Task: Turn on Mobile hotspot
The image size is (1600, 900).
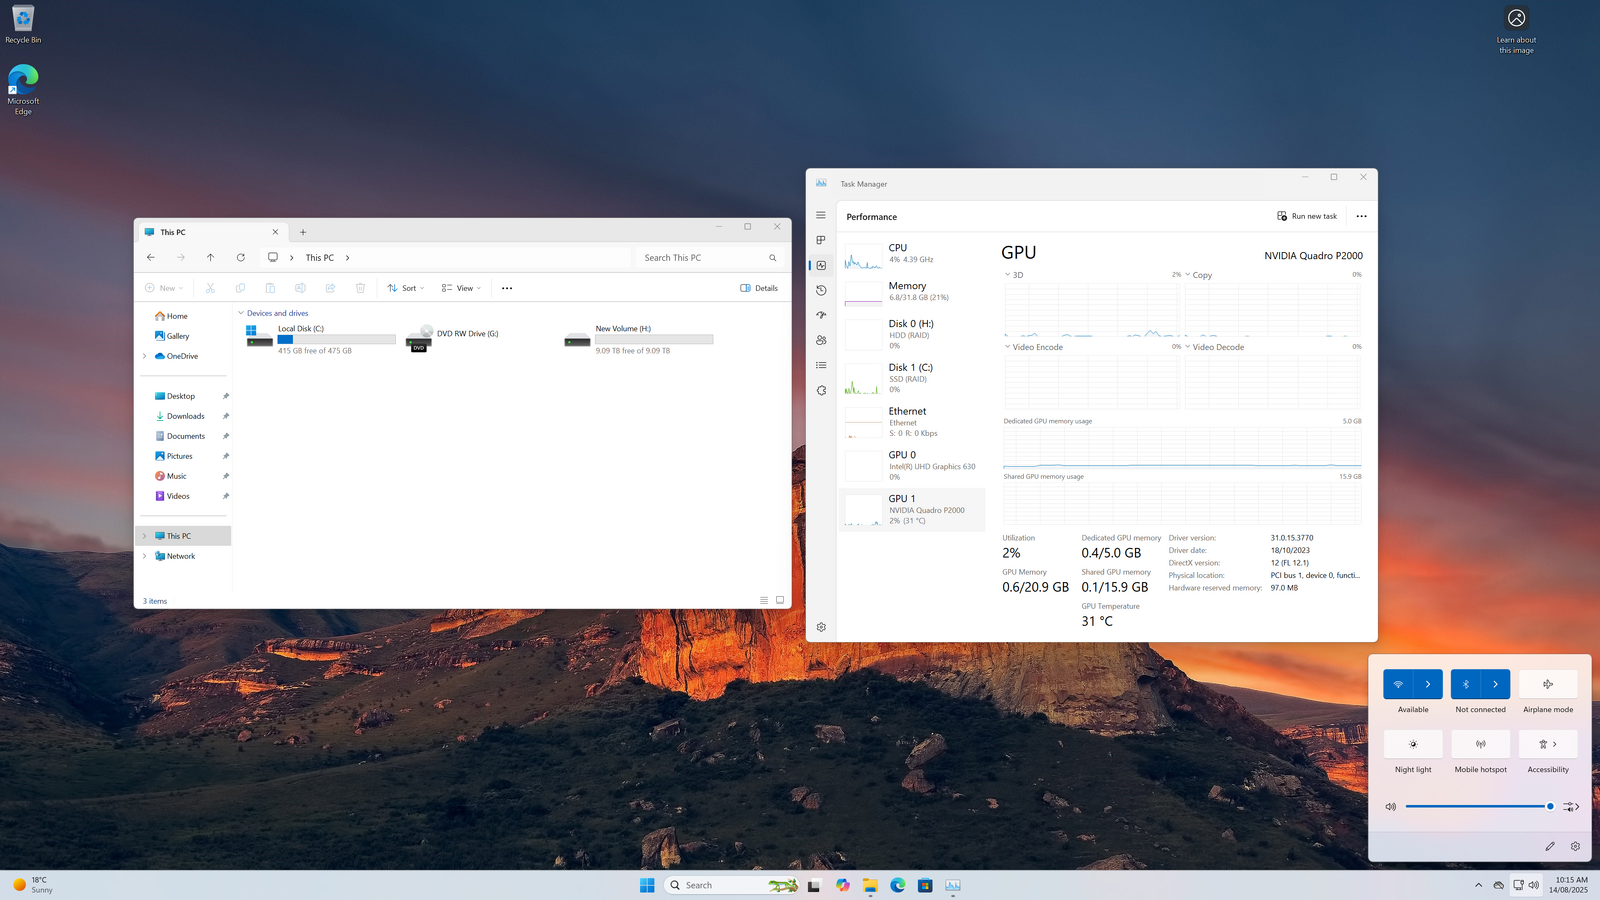Action: pos(1480,744)
